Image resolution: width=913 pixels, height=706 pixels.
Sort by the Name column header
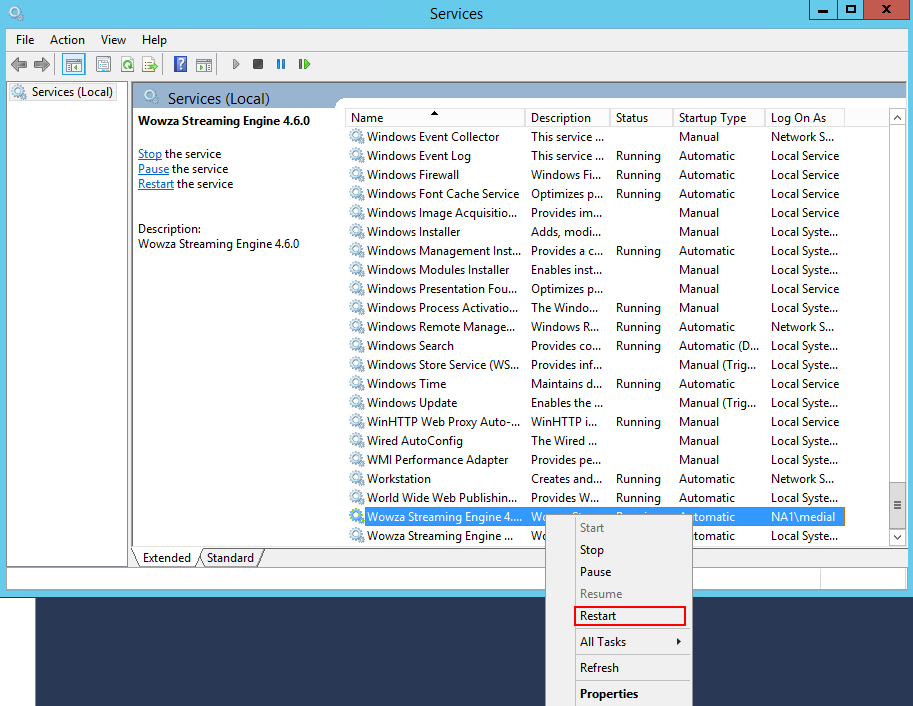pos(434,118)
